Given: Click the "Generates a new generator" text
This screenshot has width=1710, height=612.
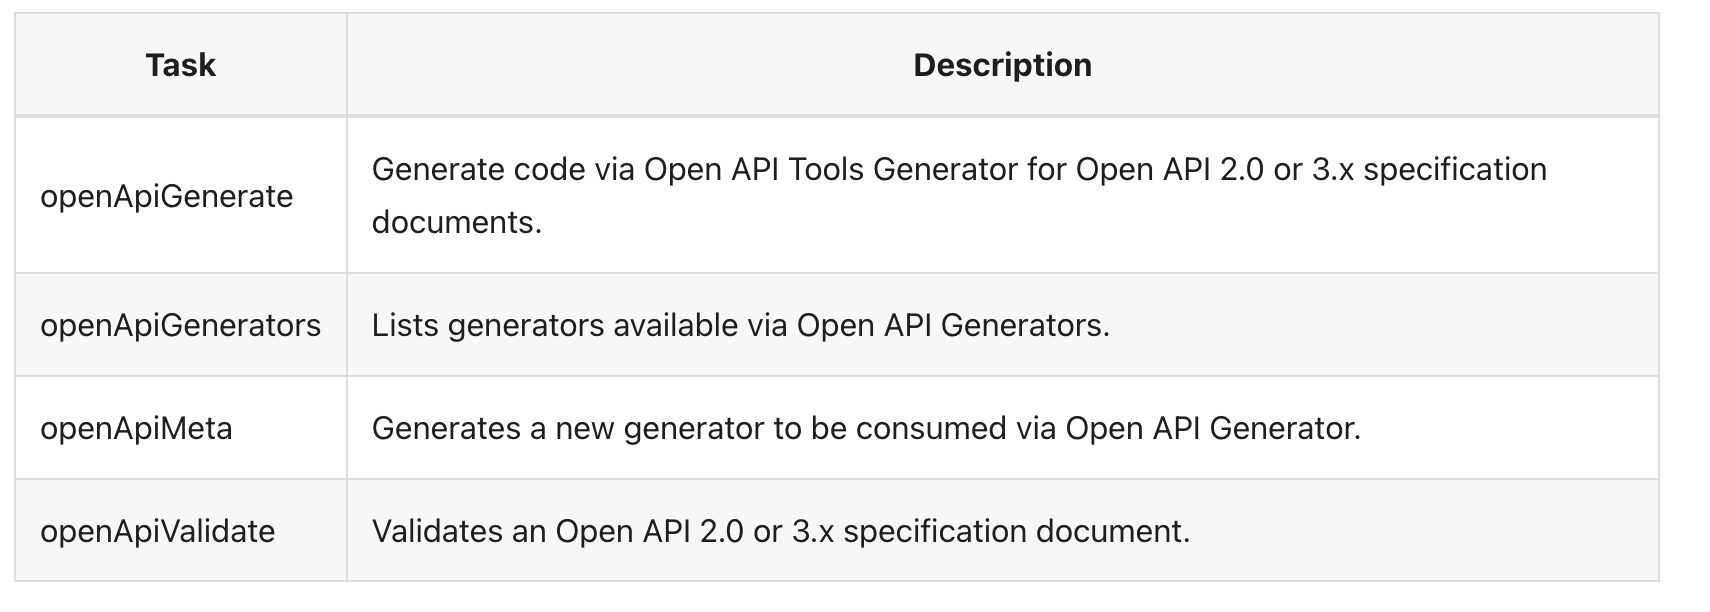Looking at the screenshot, I should (567, 428).
